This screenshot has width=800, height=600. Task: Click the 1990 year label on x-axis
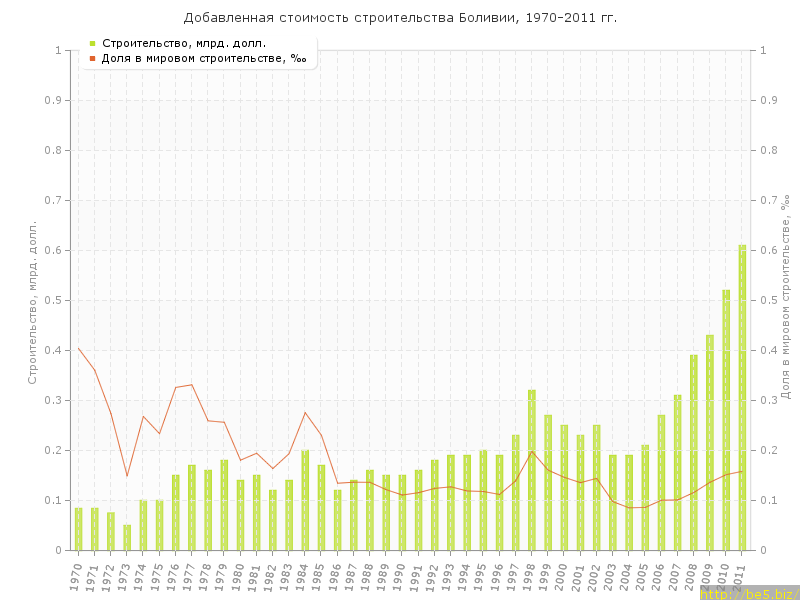click(400, 576)
